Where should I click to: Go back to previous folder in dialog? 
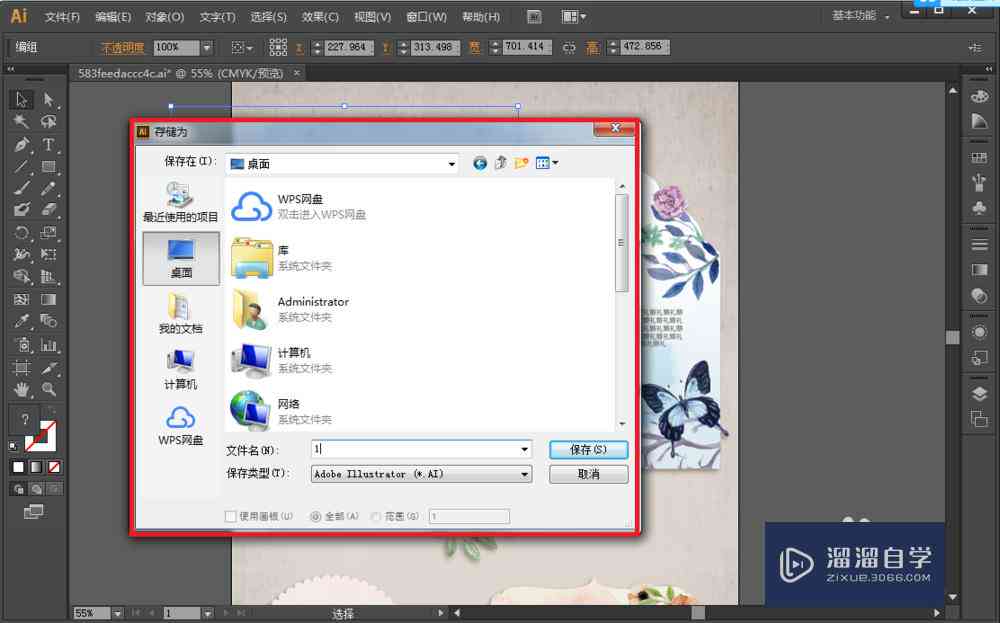(x=480, y=163)
